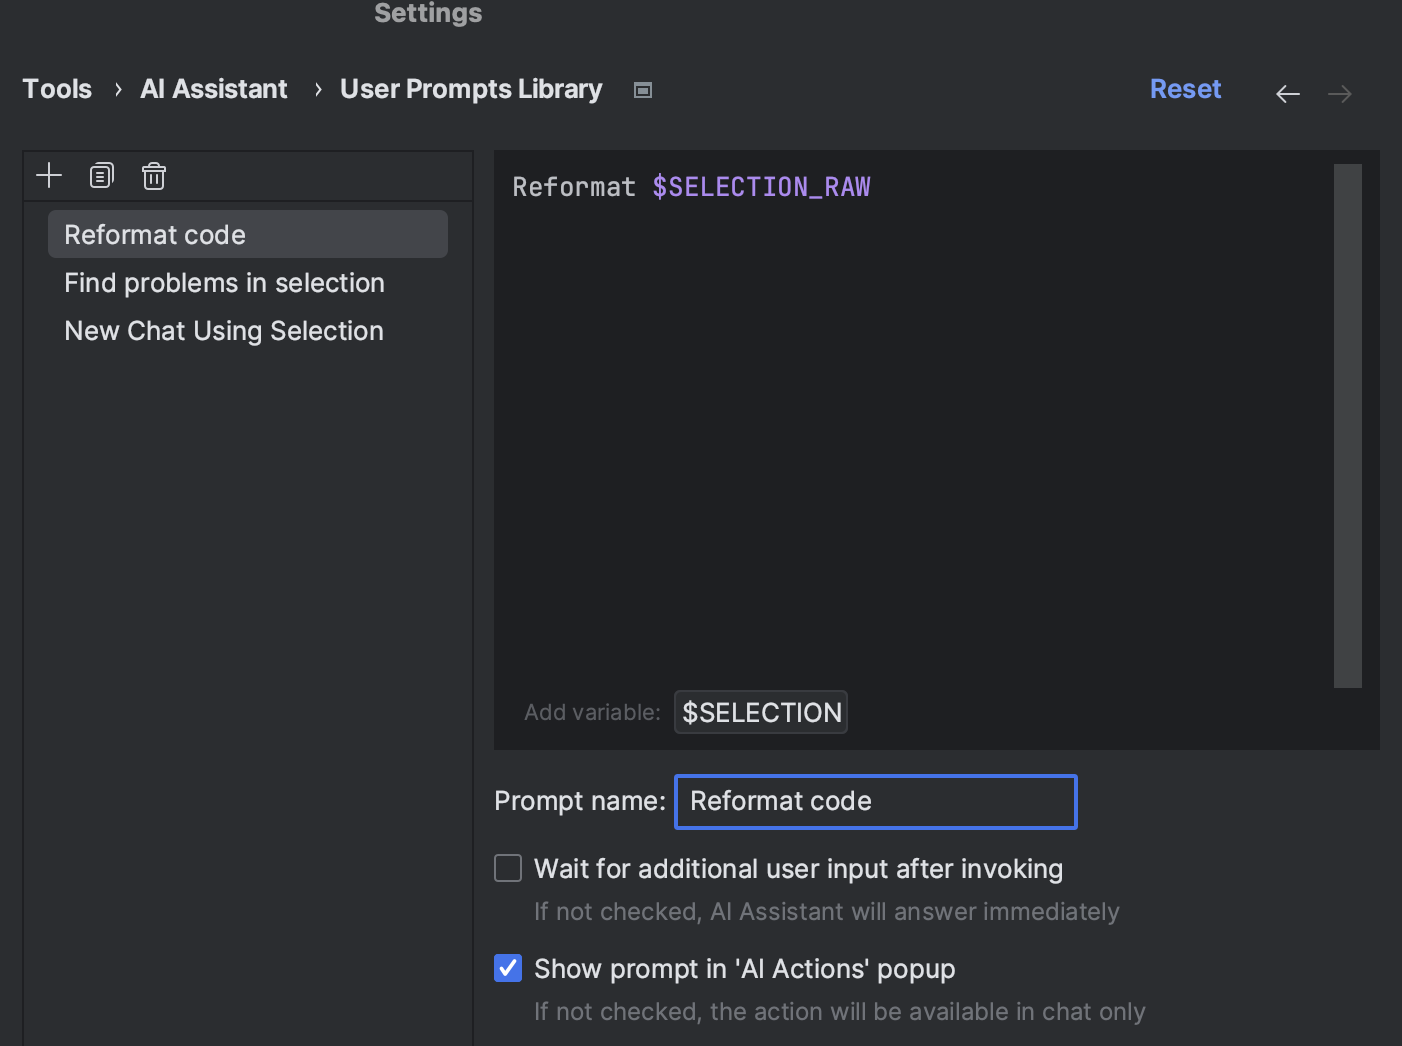The image size is (1402, 1046).
Task: Go to the Tools breadcrumb
Action: click(57, 89)
